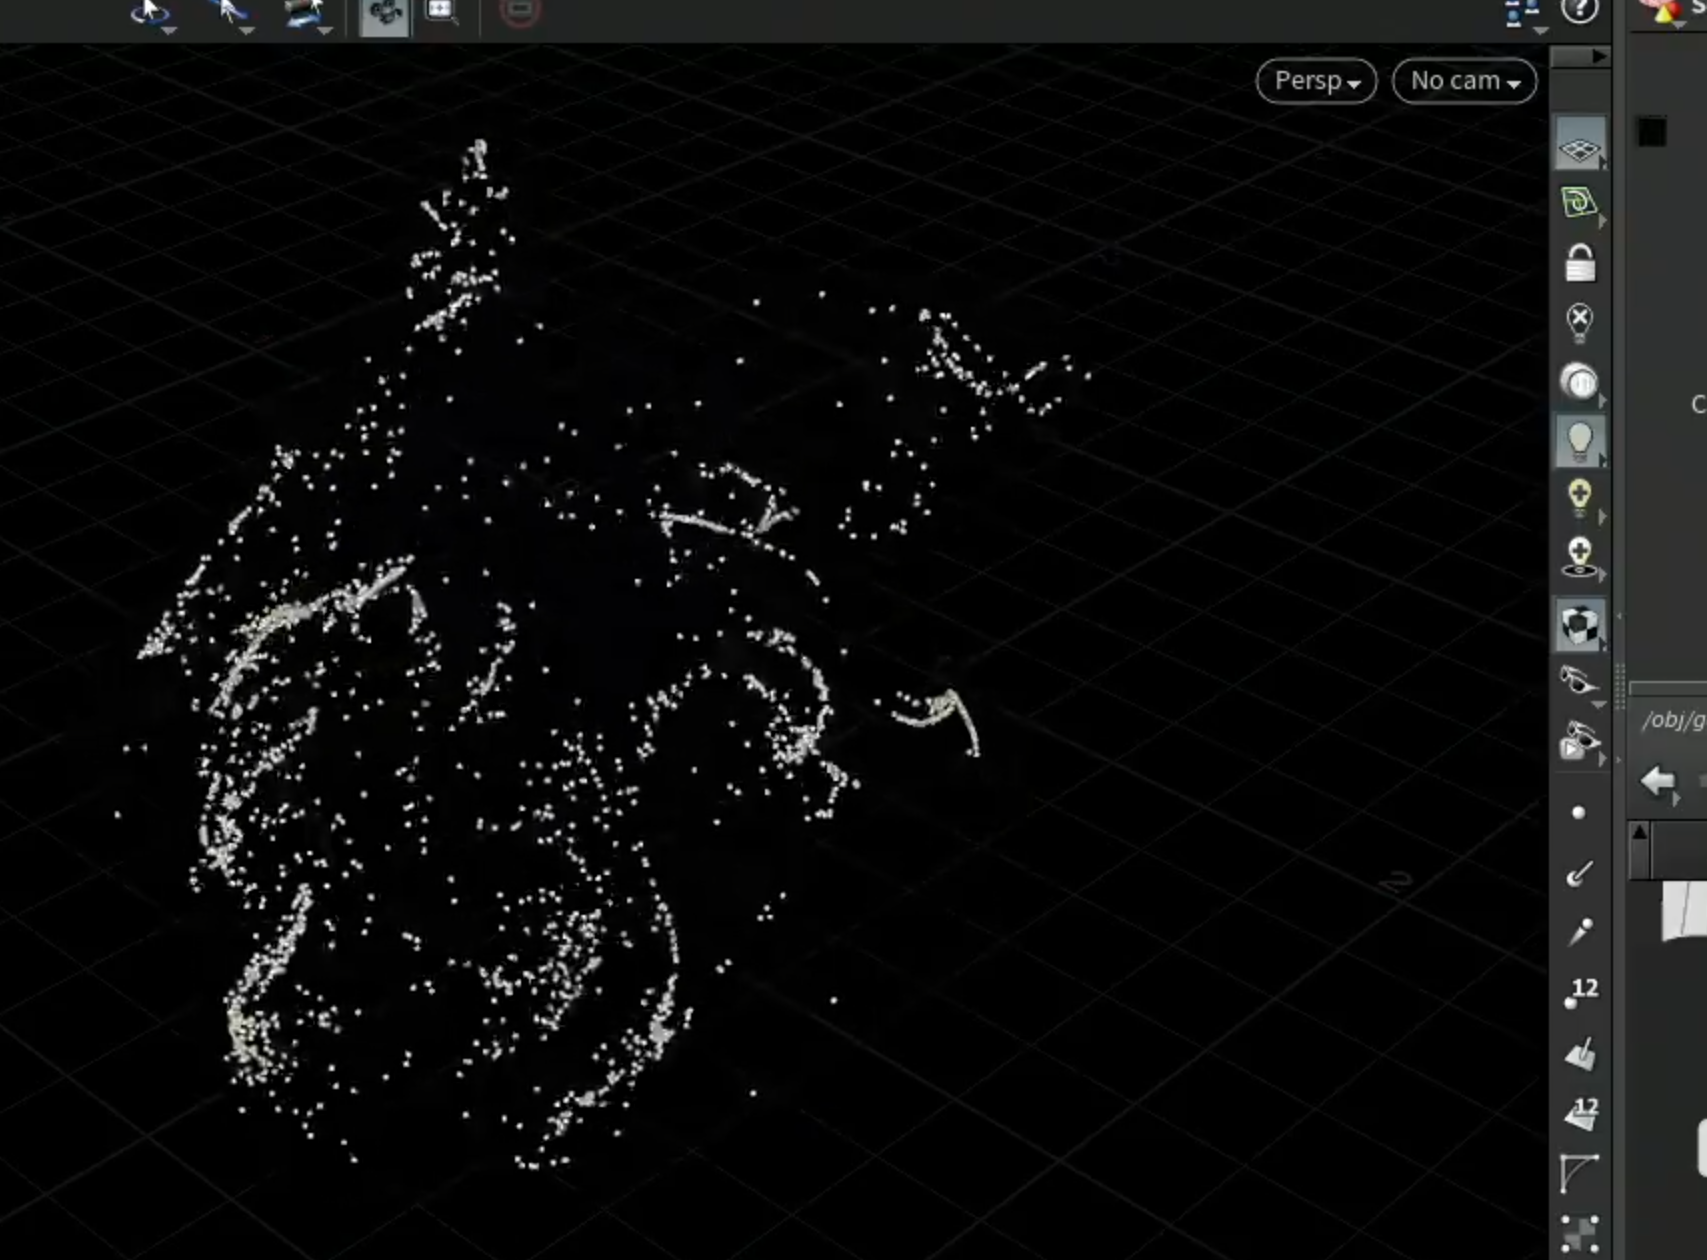Show point normals display icon
This screenshot has height=1260, width=1707.
click(x=1579, y=873)
